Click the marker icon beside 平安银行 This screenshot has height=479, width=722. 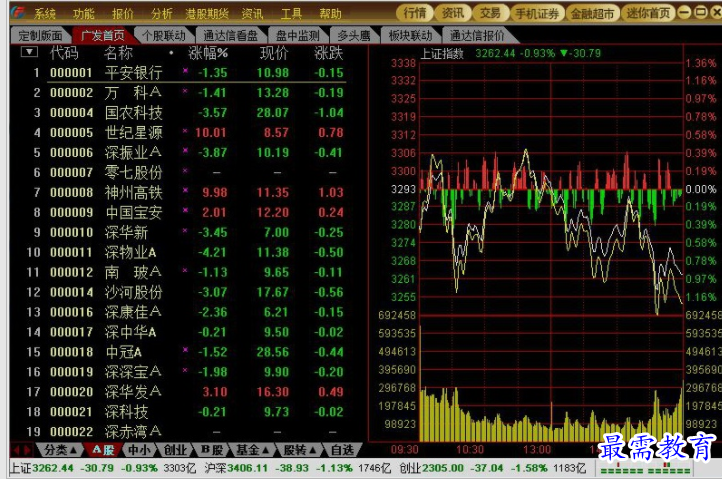(185, 71)
